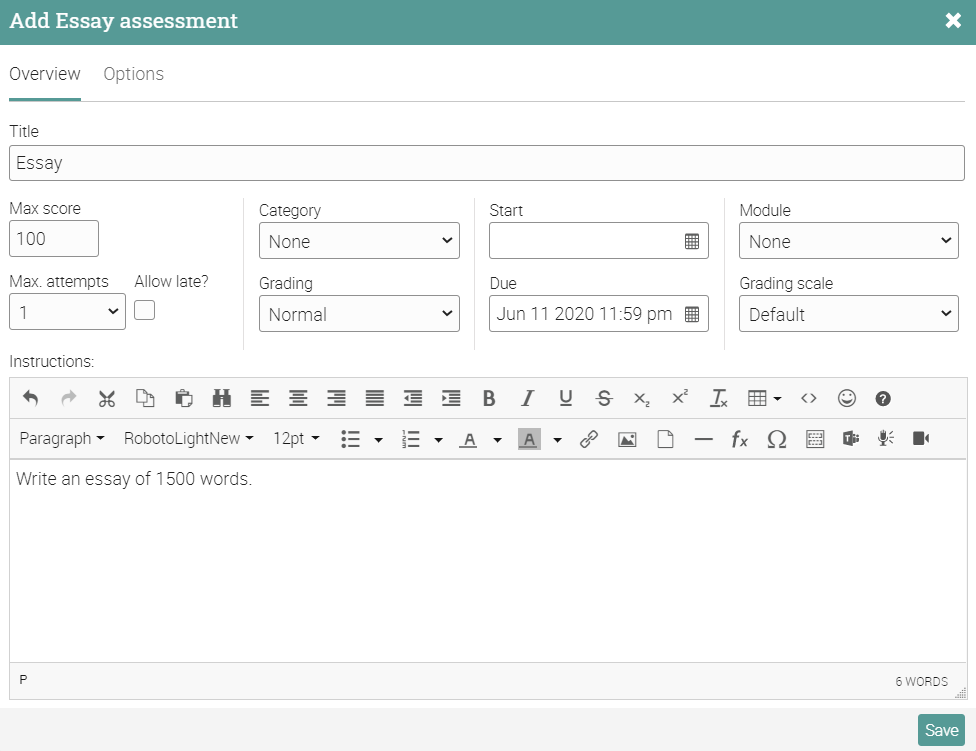Close the Add Essay assessment dialog
The width and height of the screenshot is (976, 751).
tap(953, 21)
